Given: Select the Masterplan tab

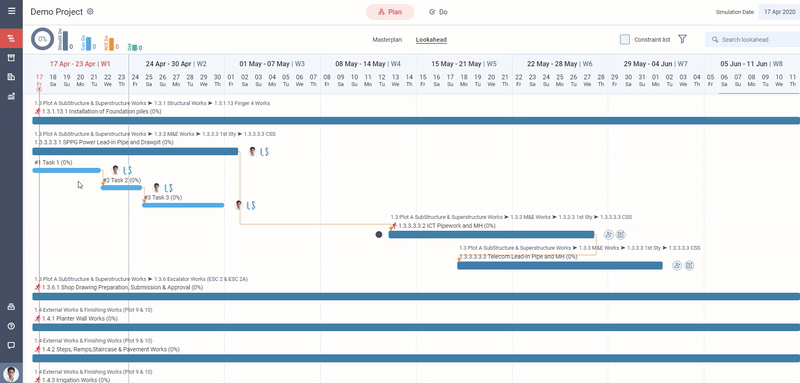Looking at the screenshot, I should 387,39.
